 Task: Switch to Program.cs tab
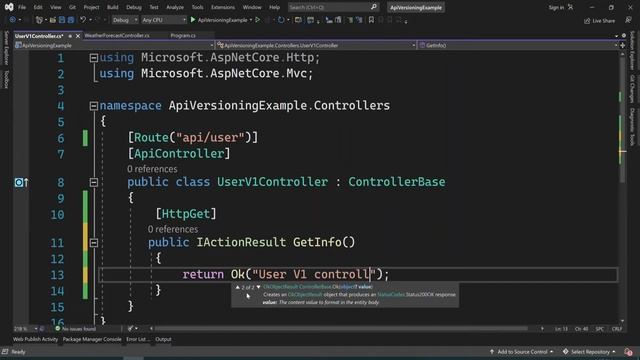tap(183, 36)
